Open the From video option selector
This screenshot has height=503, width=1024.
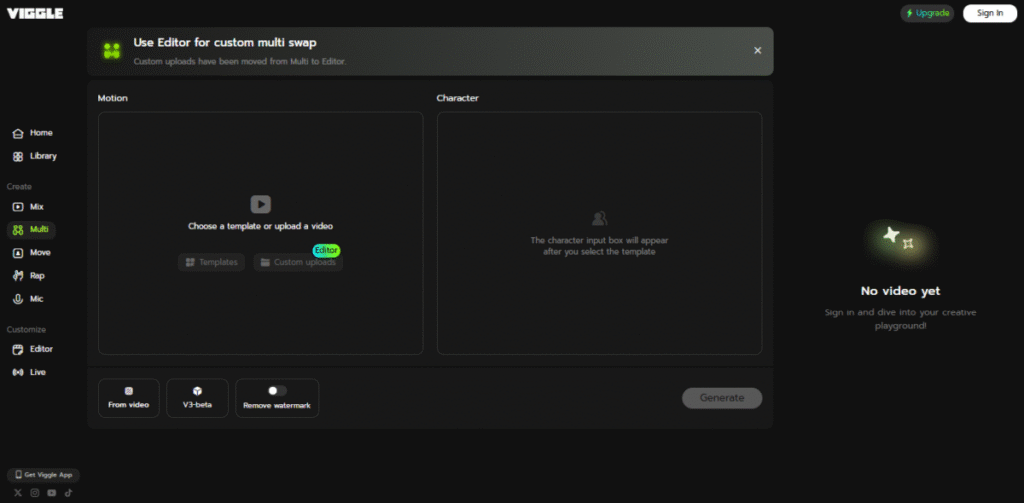129,398
